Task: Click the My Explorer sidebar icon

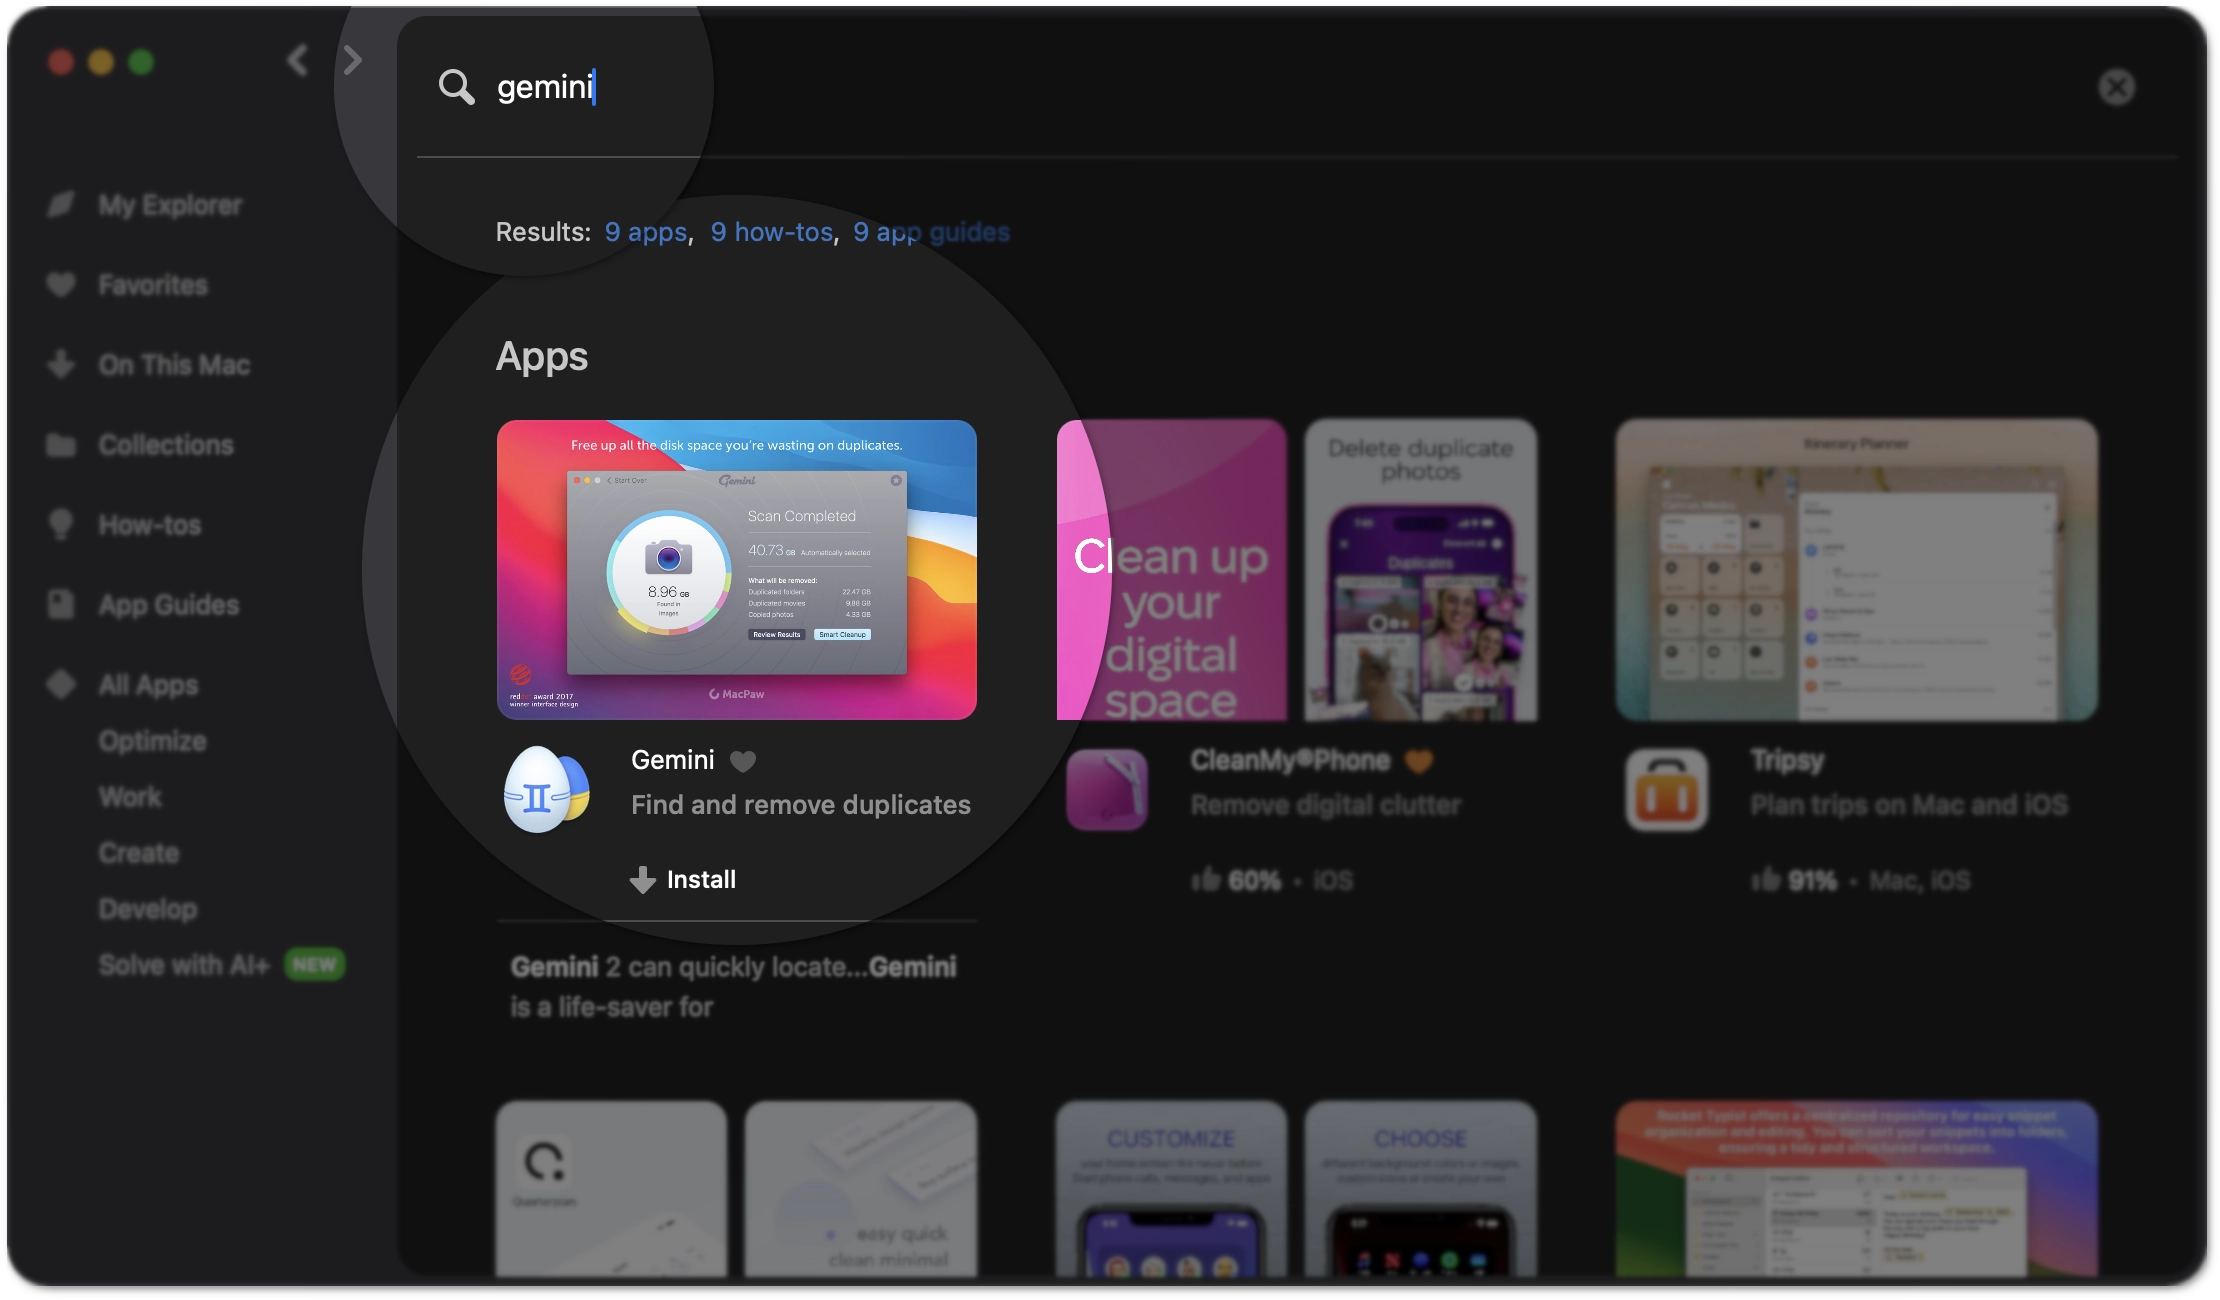Action: [63, 204]
